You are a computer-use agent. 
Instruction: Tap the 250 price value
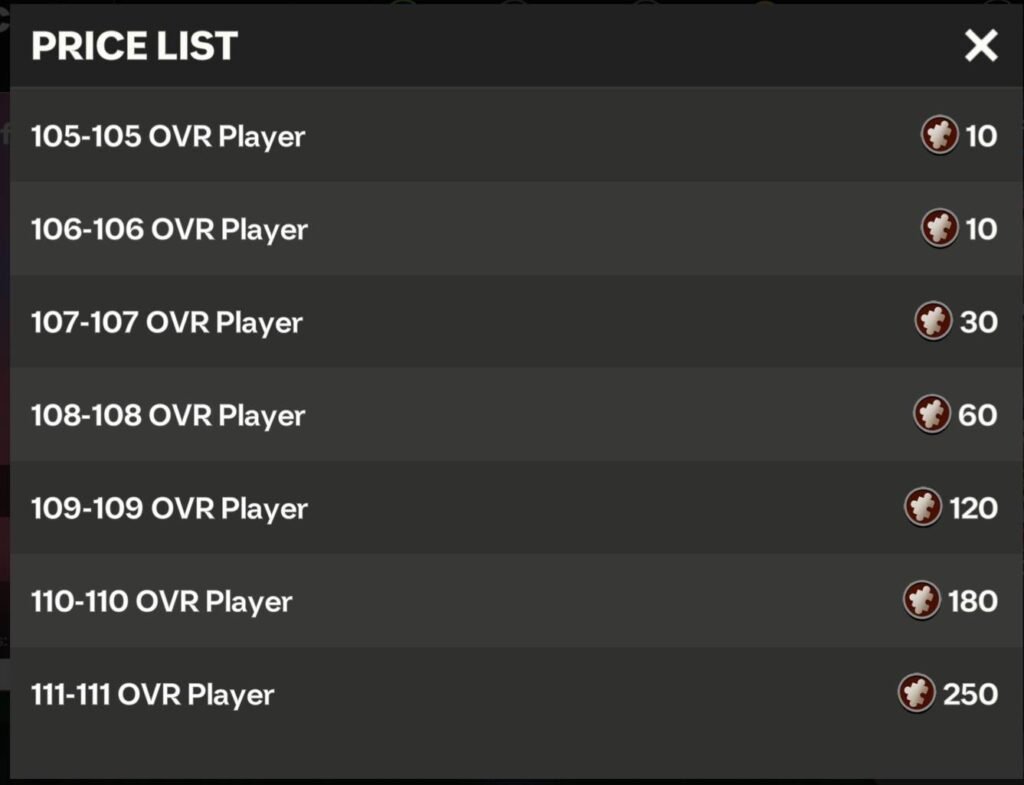970,694
